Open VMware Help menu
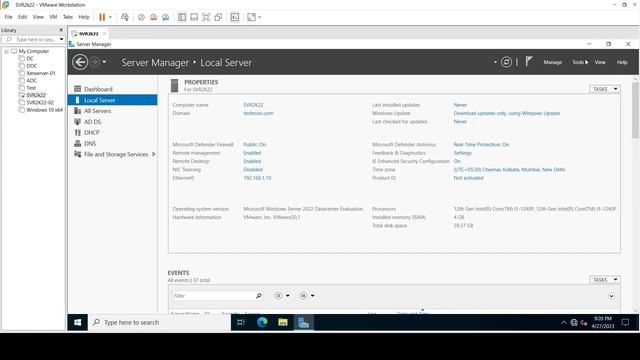 (x=84, y=17)
